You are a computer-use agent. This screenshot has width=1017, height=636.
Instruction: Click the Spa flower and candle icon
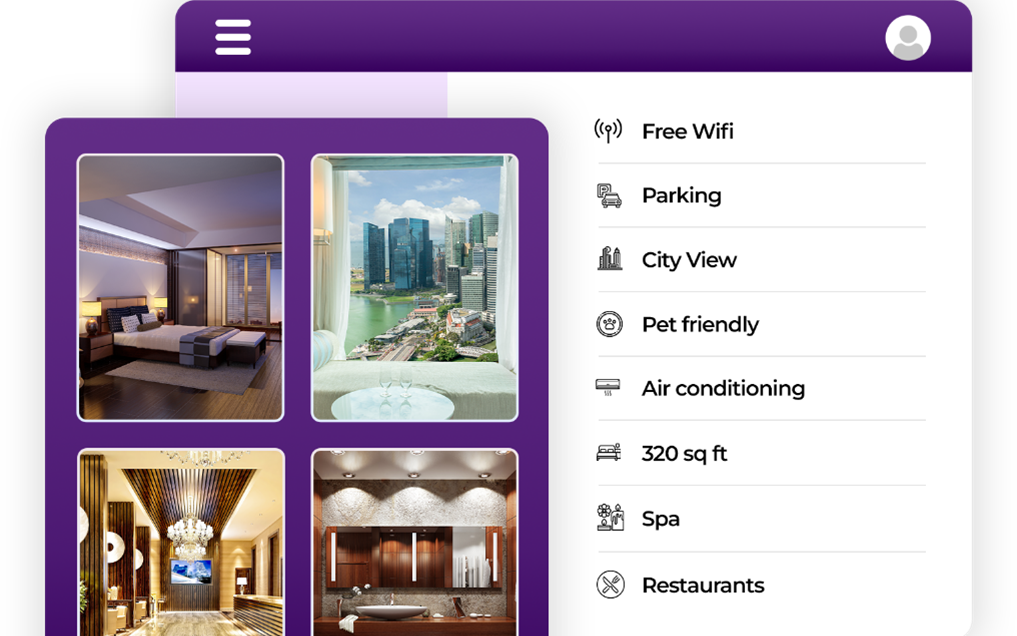[610, 517]
